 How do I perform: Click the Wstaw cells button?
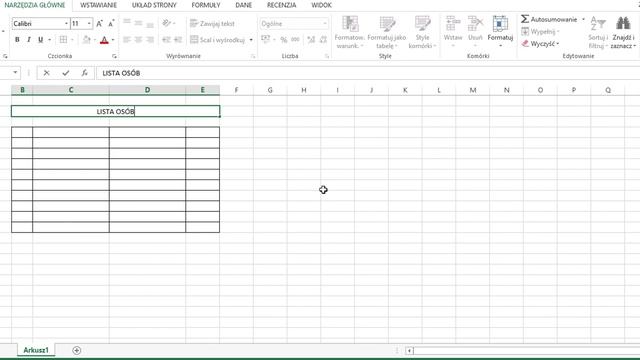453,32
